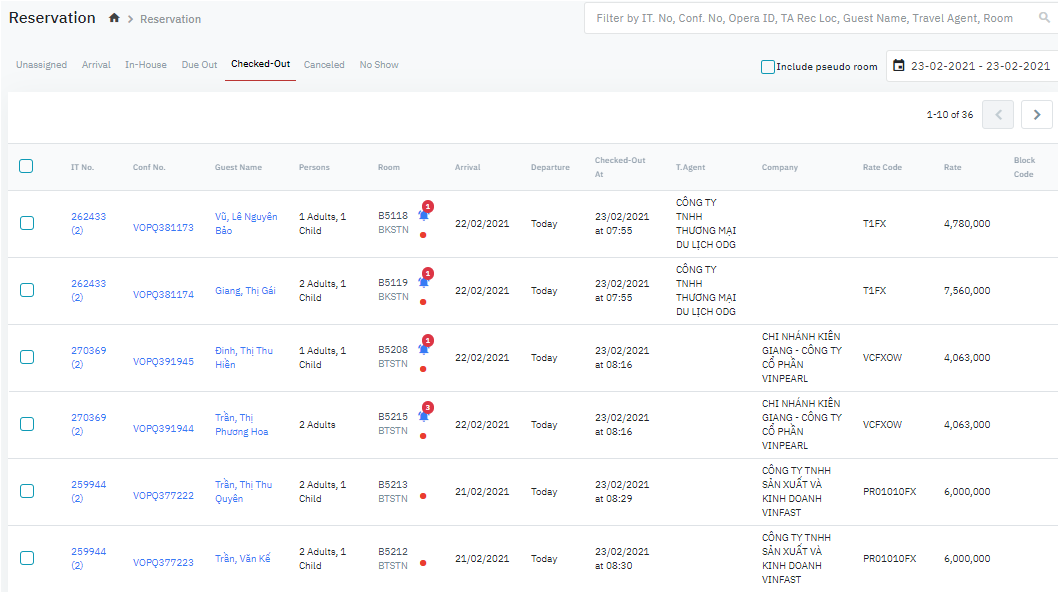Open the calendar date range icon
Viewport: 1059px width, 593px height.
click(899, 66)
